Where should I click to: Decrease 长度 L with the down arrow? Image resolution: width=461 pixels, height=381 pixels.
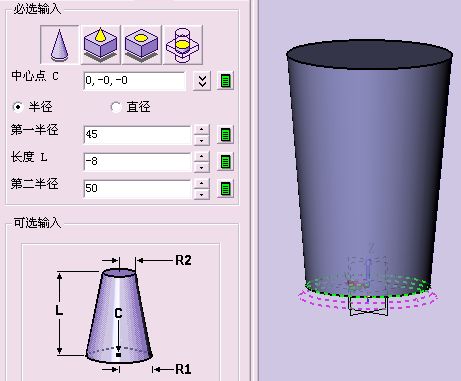click(201, 167)
